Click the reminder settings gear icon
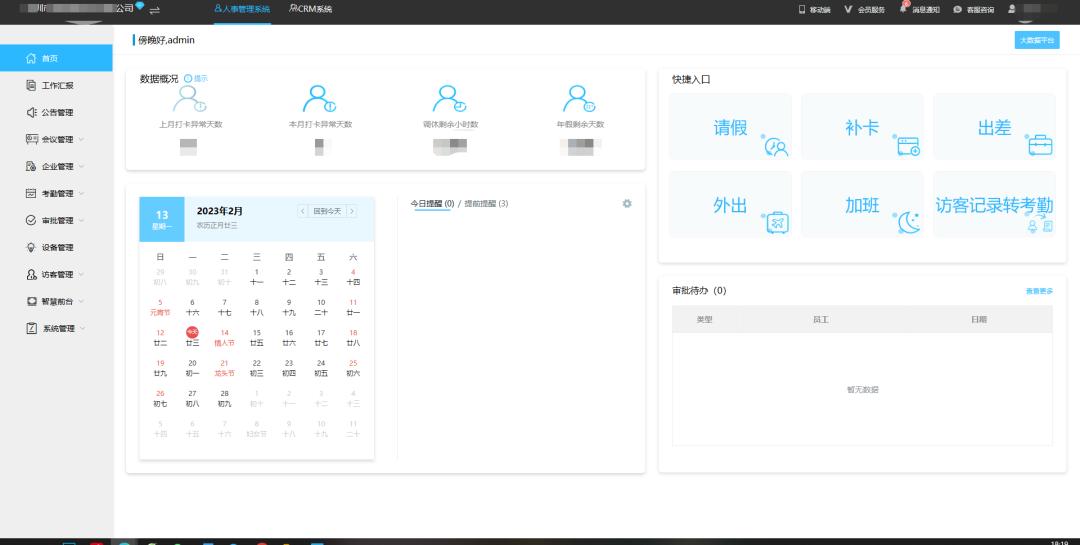1080x545 pixels. click(627, 203)
